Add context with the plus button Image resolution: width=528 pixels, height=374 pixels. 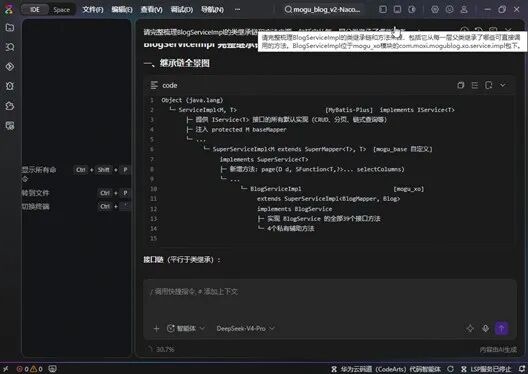(156, 329)
